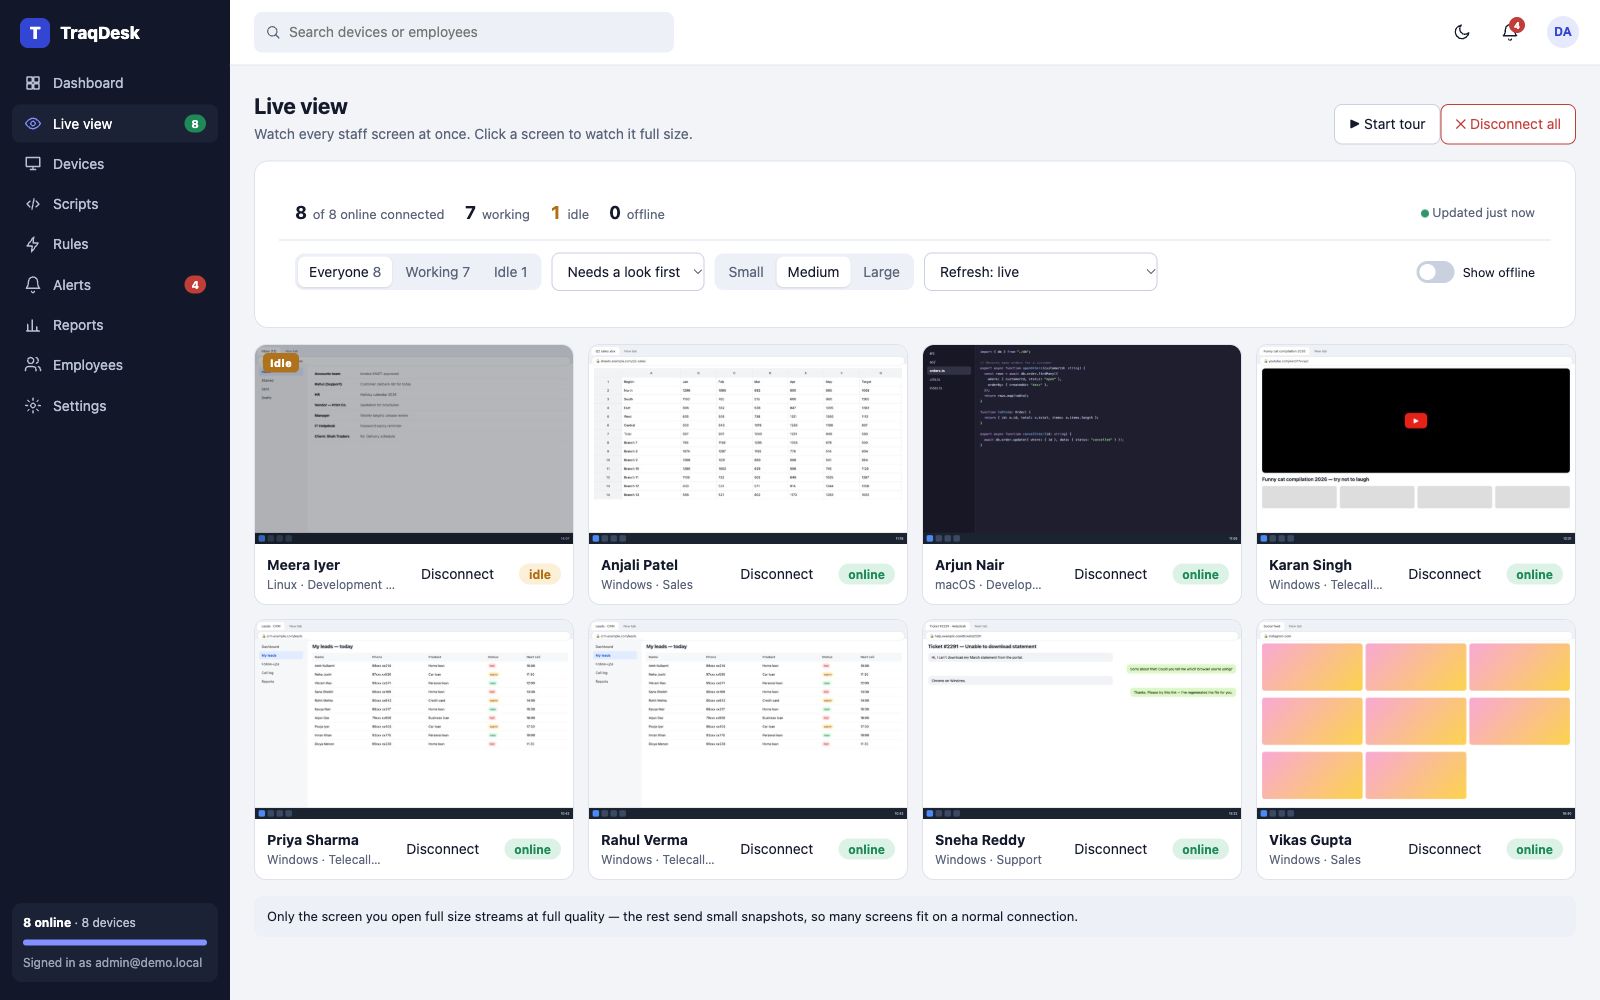Click the "0 offline" stat
1600x1000 pixels.
pos(637,213)
